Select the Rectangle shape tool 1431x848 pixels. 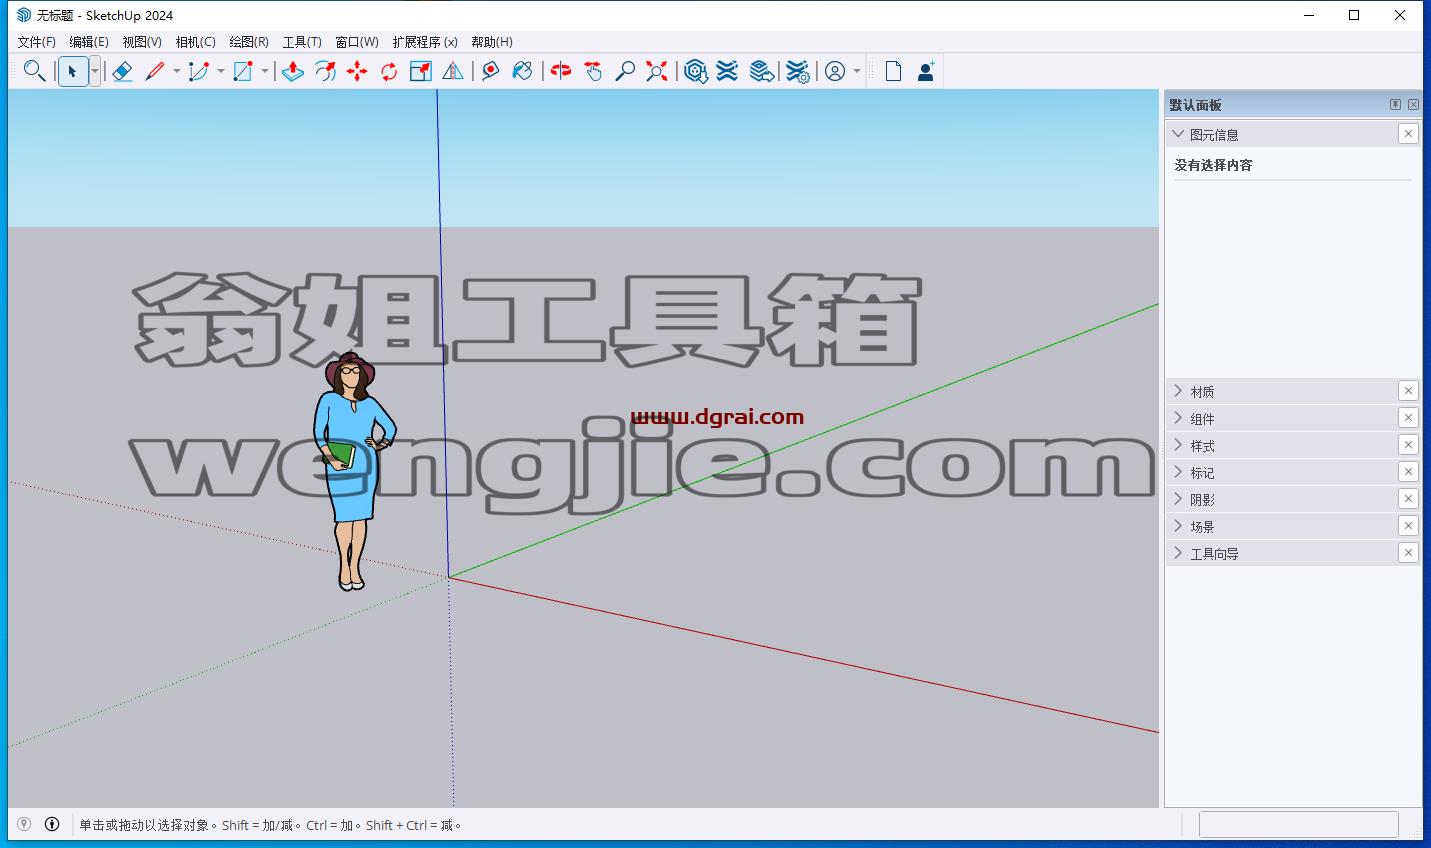click(242, 71)
